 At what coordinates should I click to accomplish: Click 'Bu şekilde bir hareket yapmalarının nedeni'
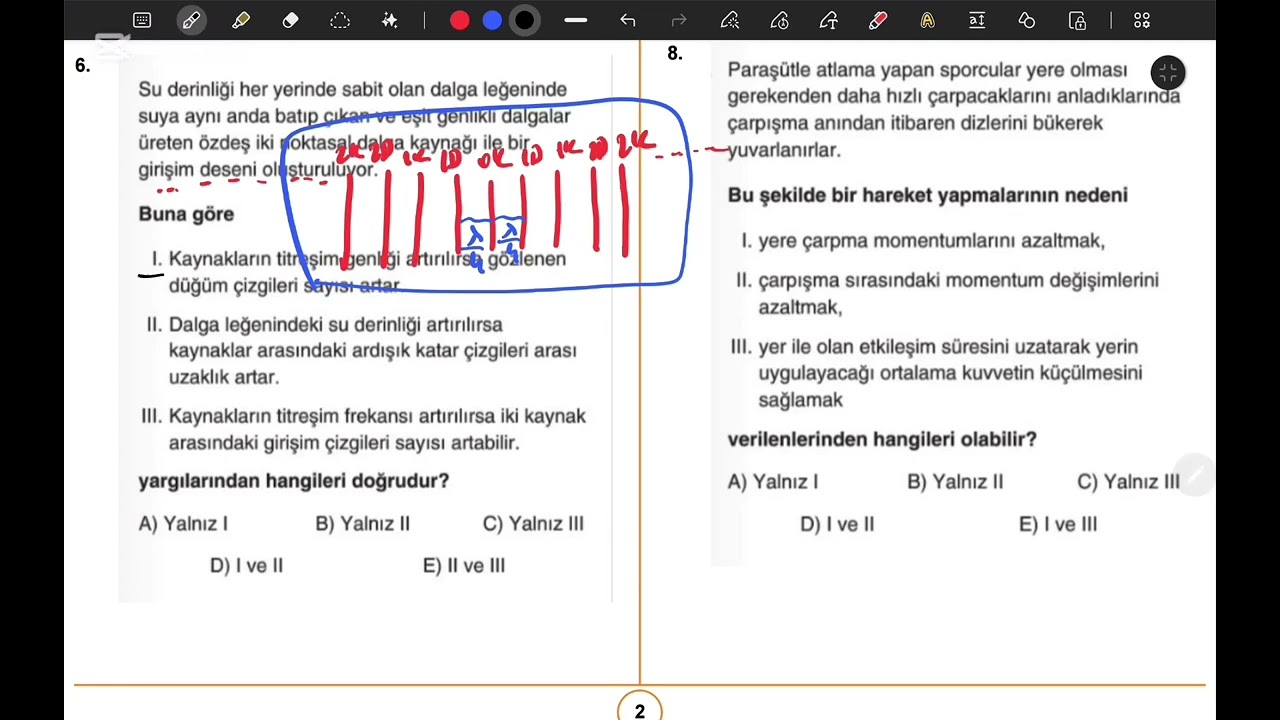point(928,195)
